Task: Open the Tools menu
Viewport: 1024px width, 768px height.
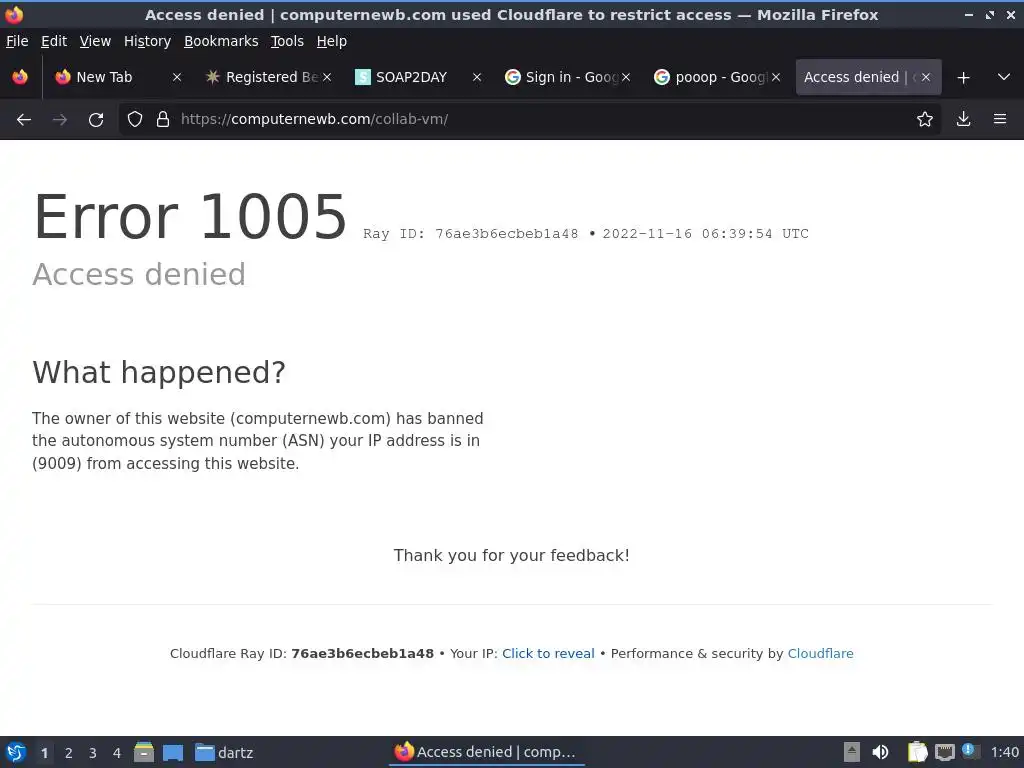Action: [287, 41]
